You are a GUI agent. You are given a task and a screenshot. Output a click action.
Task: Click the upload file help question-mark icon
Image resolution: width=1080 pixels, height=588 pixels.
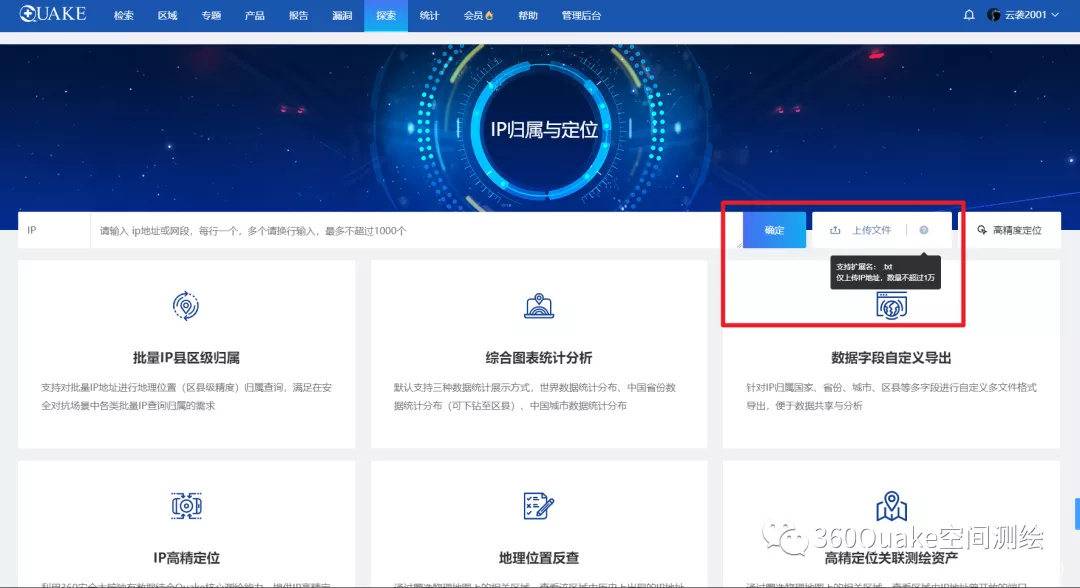point(923,230)
